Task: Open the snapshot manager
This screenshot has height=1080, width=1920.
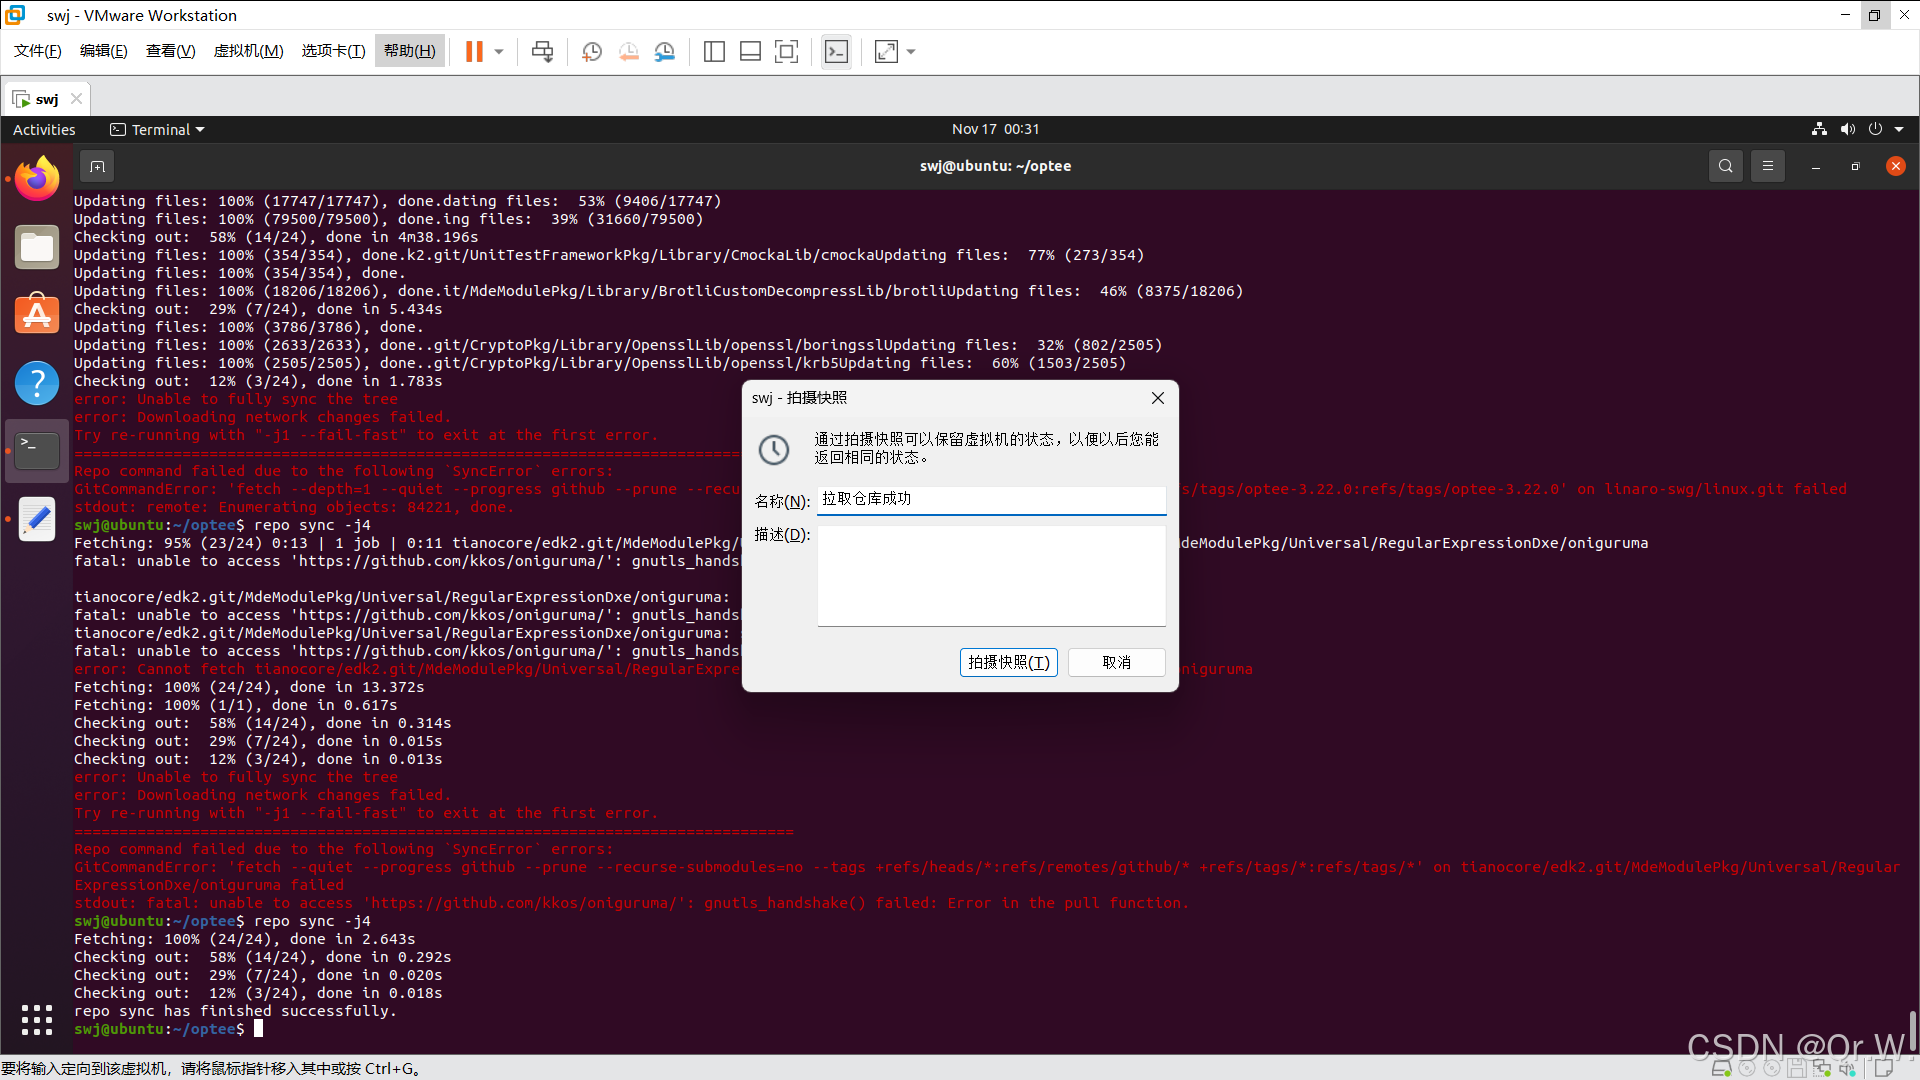Action: (x=665, y=51)
